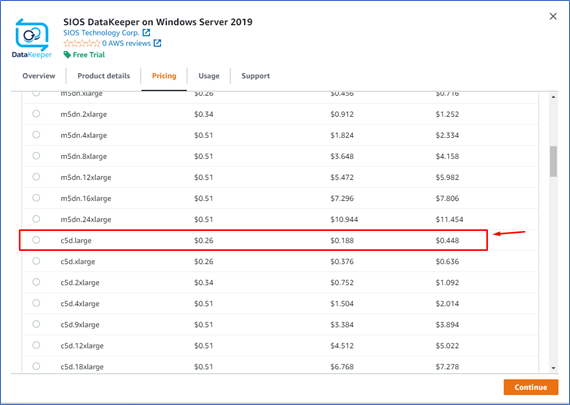Click the $7.278 total price cell
570x405 pixels.
pos(447,367)
